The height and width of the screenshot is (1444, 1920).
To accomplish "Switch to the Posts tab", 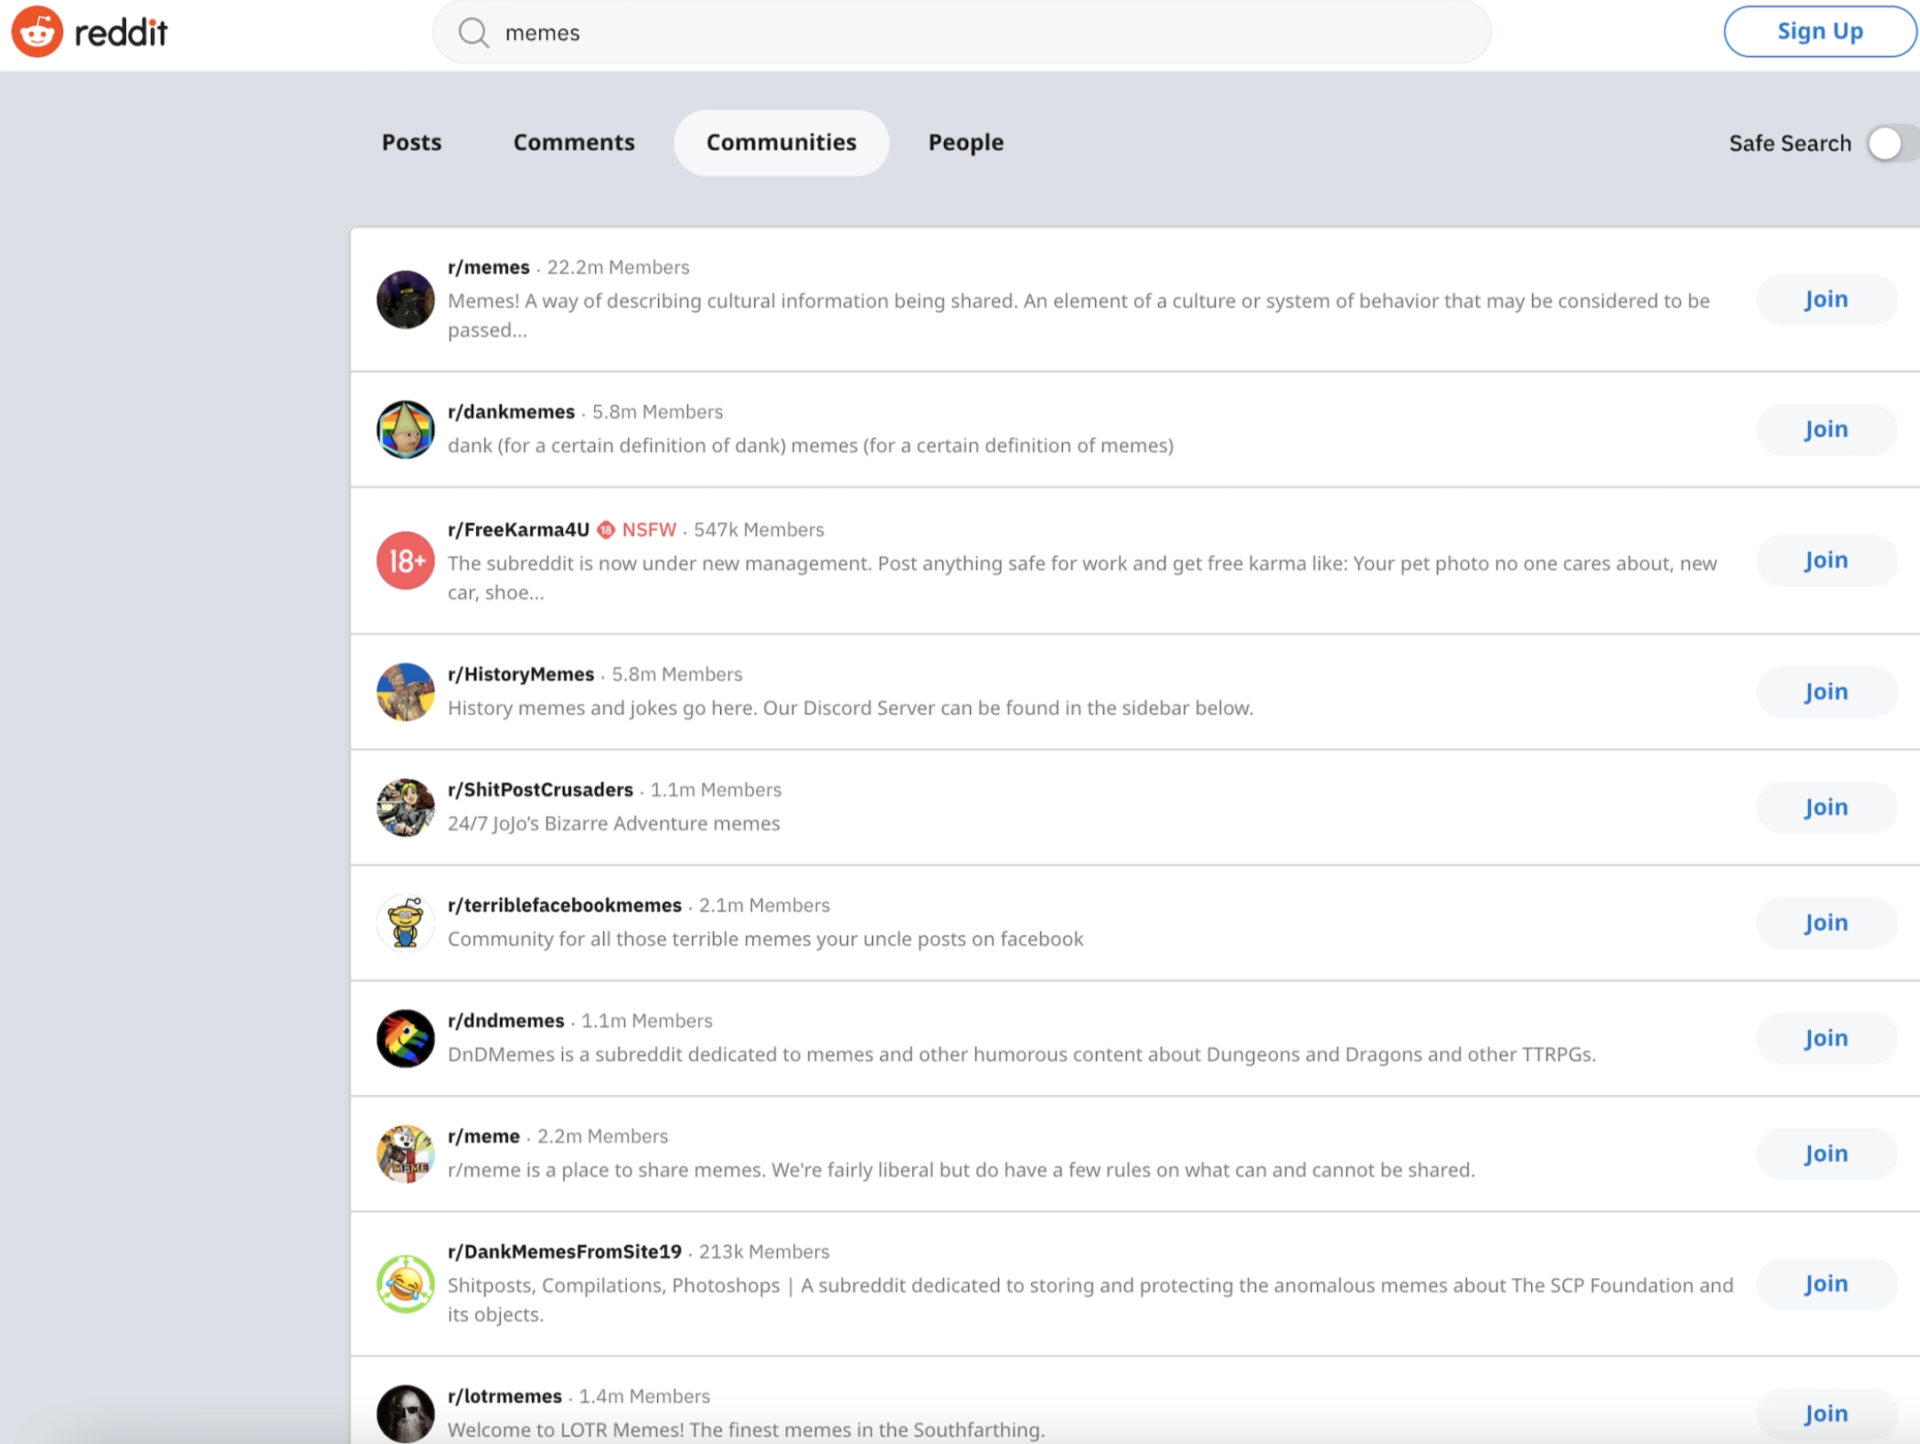I will (411, 142).
